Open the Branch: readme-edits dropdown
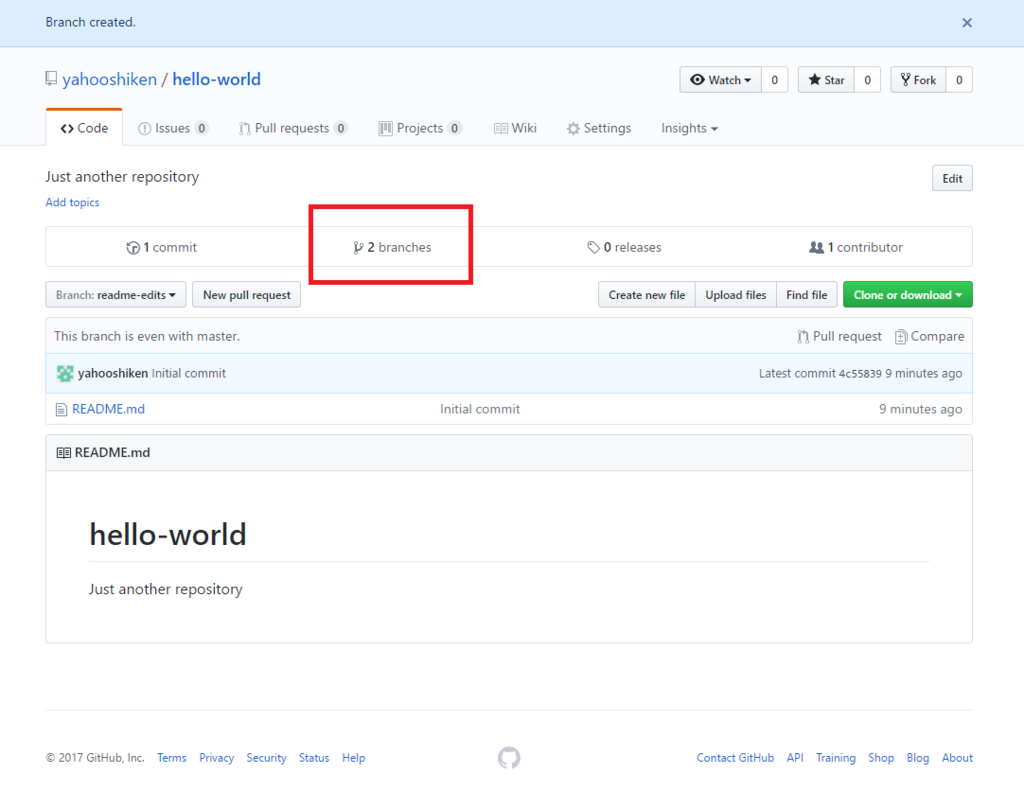This screenshot has height=791, width=1024. click(116, 295)
